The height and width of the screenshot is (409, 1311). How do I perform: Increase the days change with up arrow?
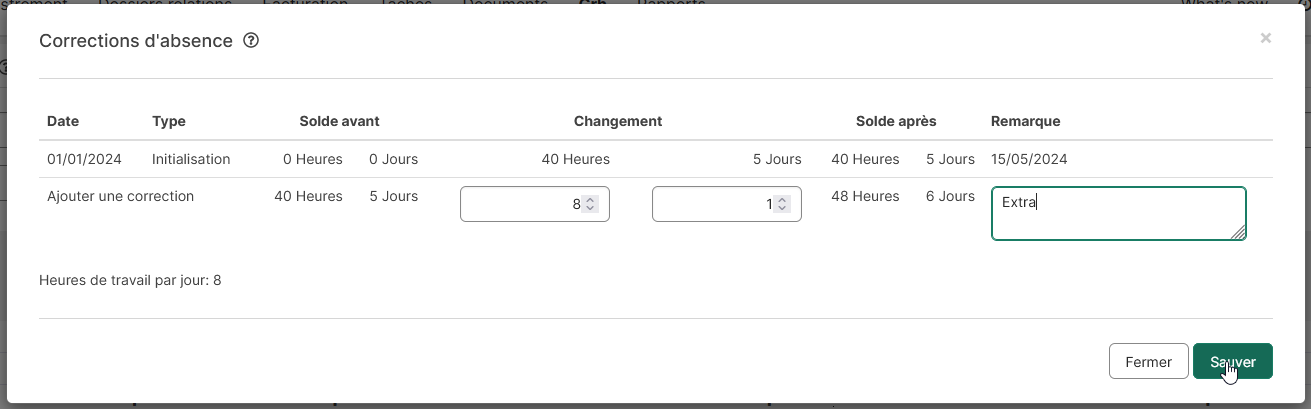click(x=782, y=200)
